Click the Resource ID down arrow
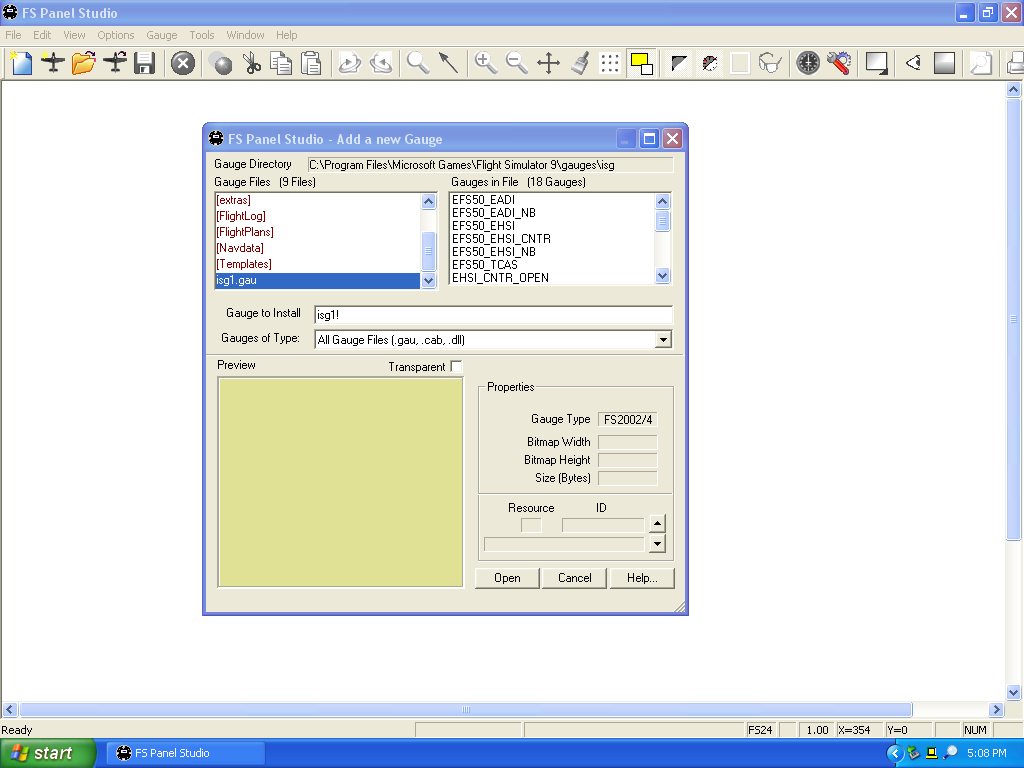1024x768 pixels. click(658, 543)
